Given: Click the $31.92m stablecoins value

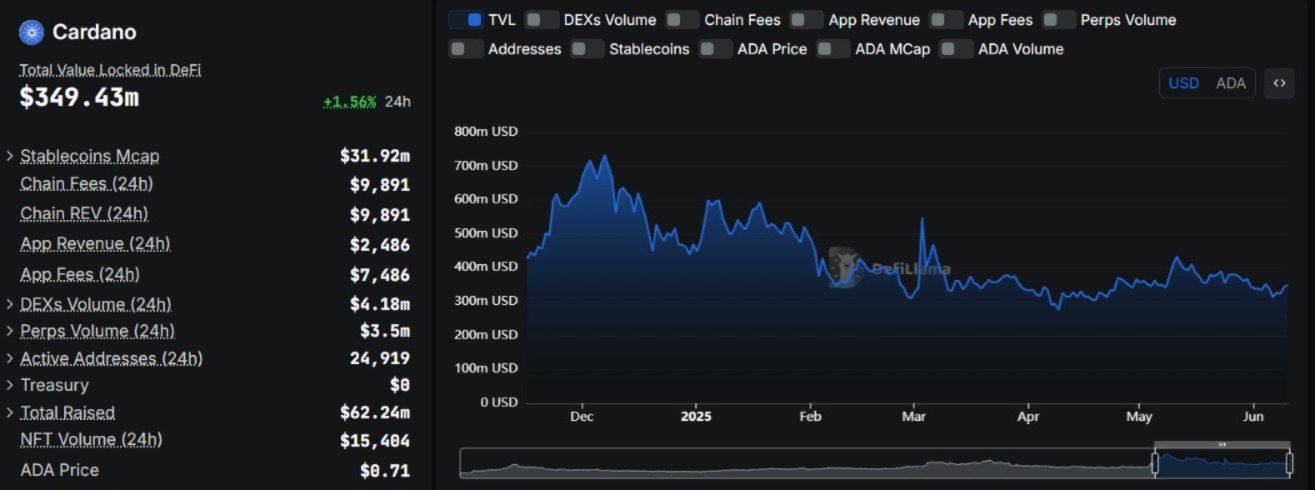Looking at the screenshot, I should point(375,156).
